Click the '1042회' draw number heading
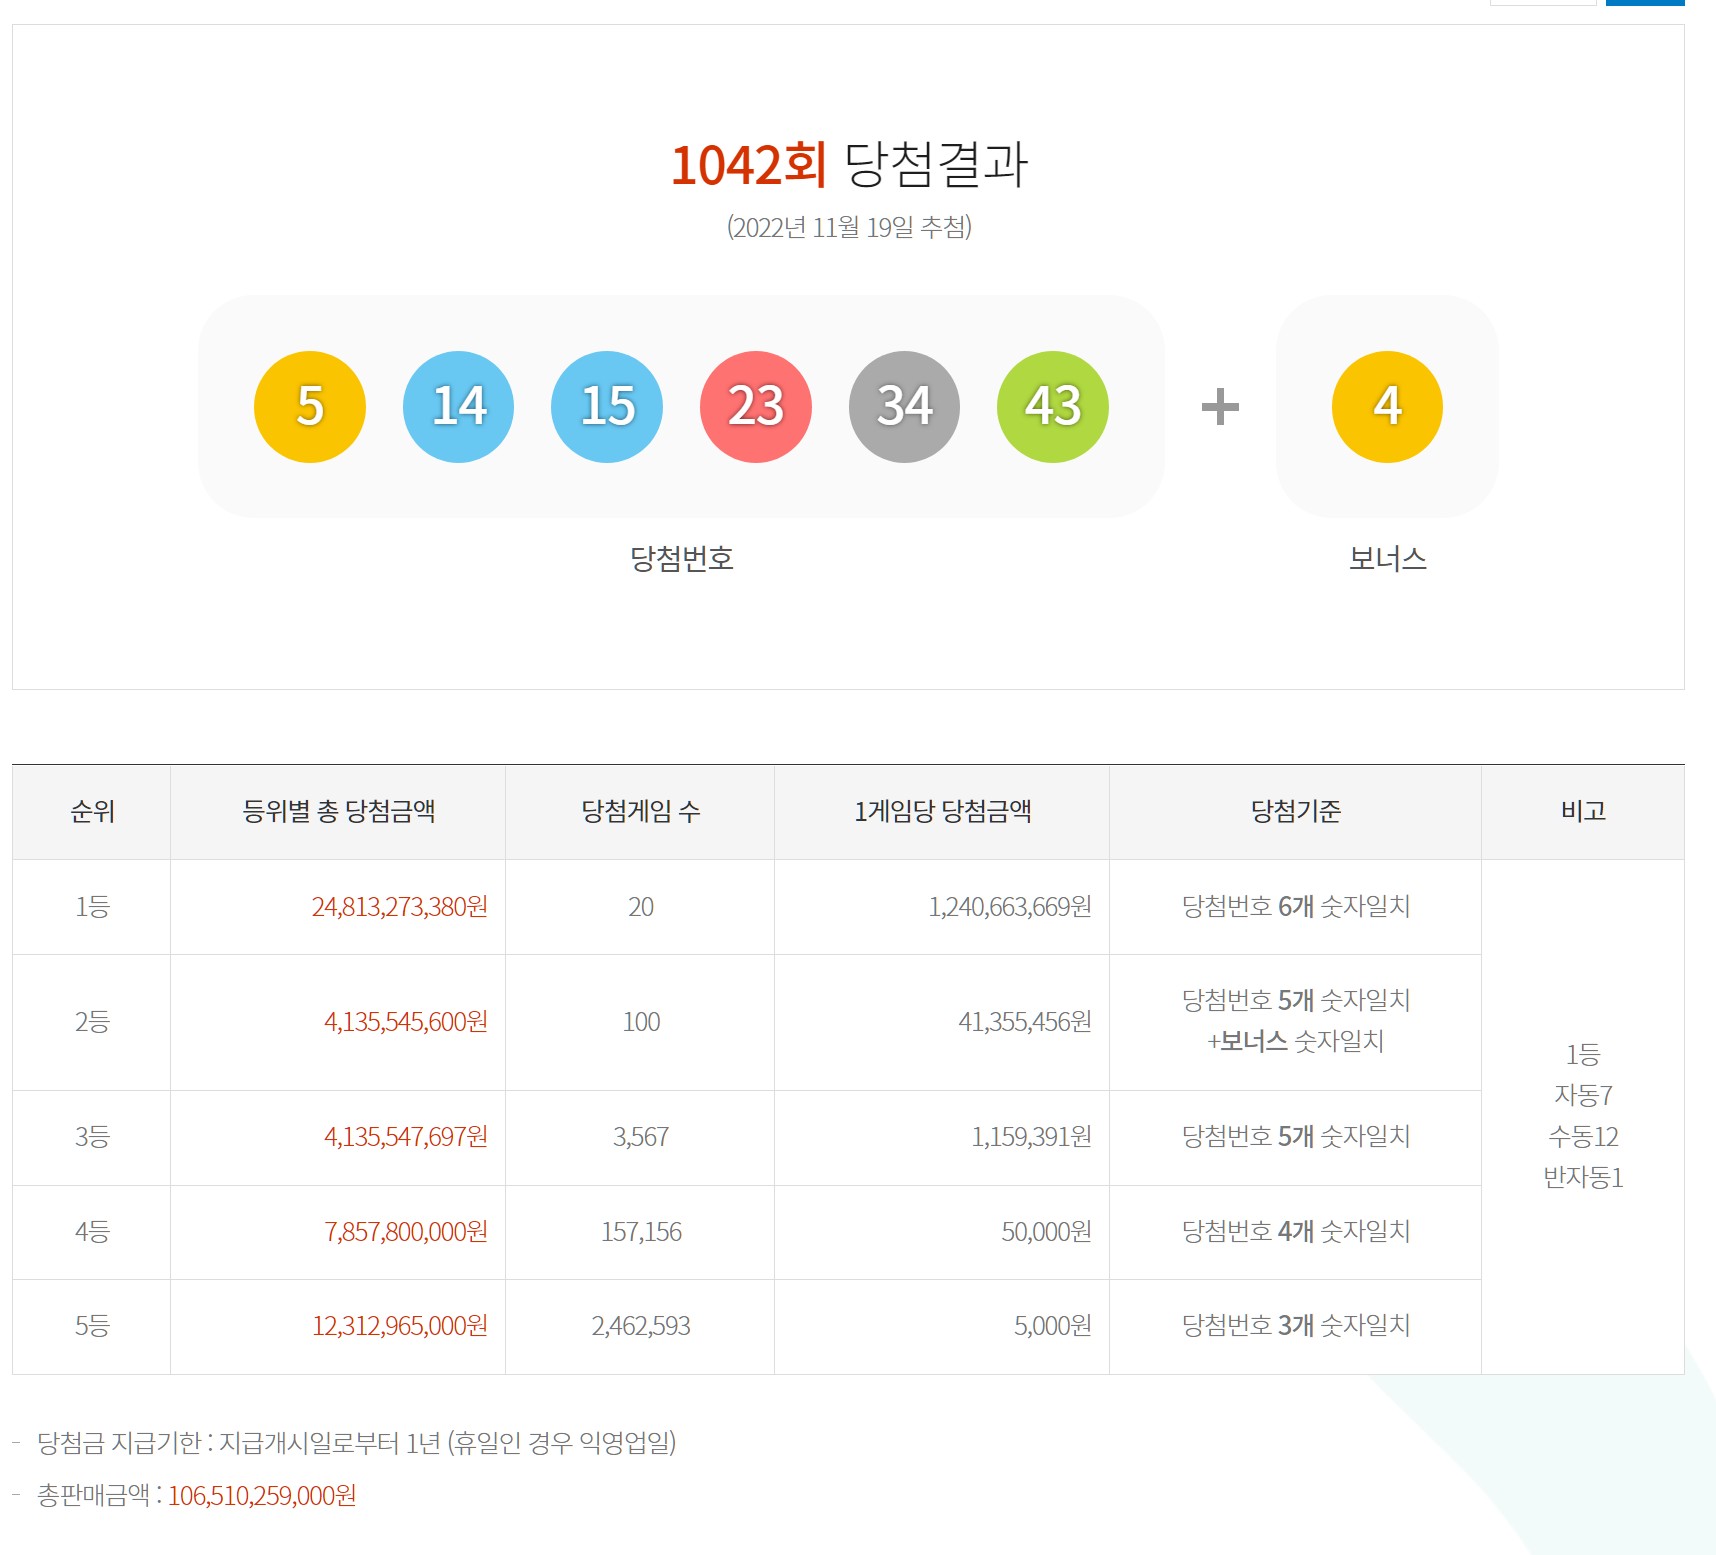Viewport: 1716px width, 1555px height. tap(748, 165)
